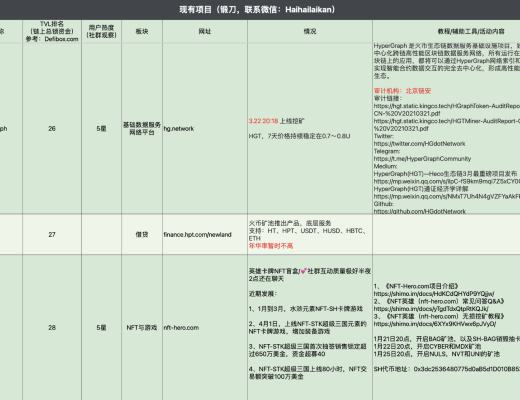Select the HyperGraph(HGT)通证经济学详解 line

point(421,189)
